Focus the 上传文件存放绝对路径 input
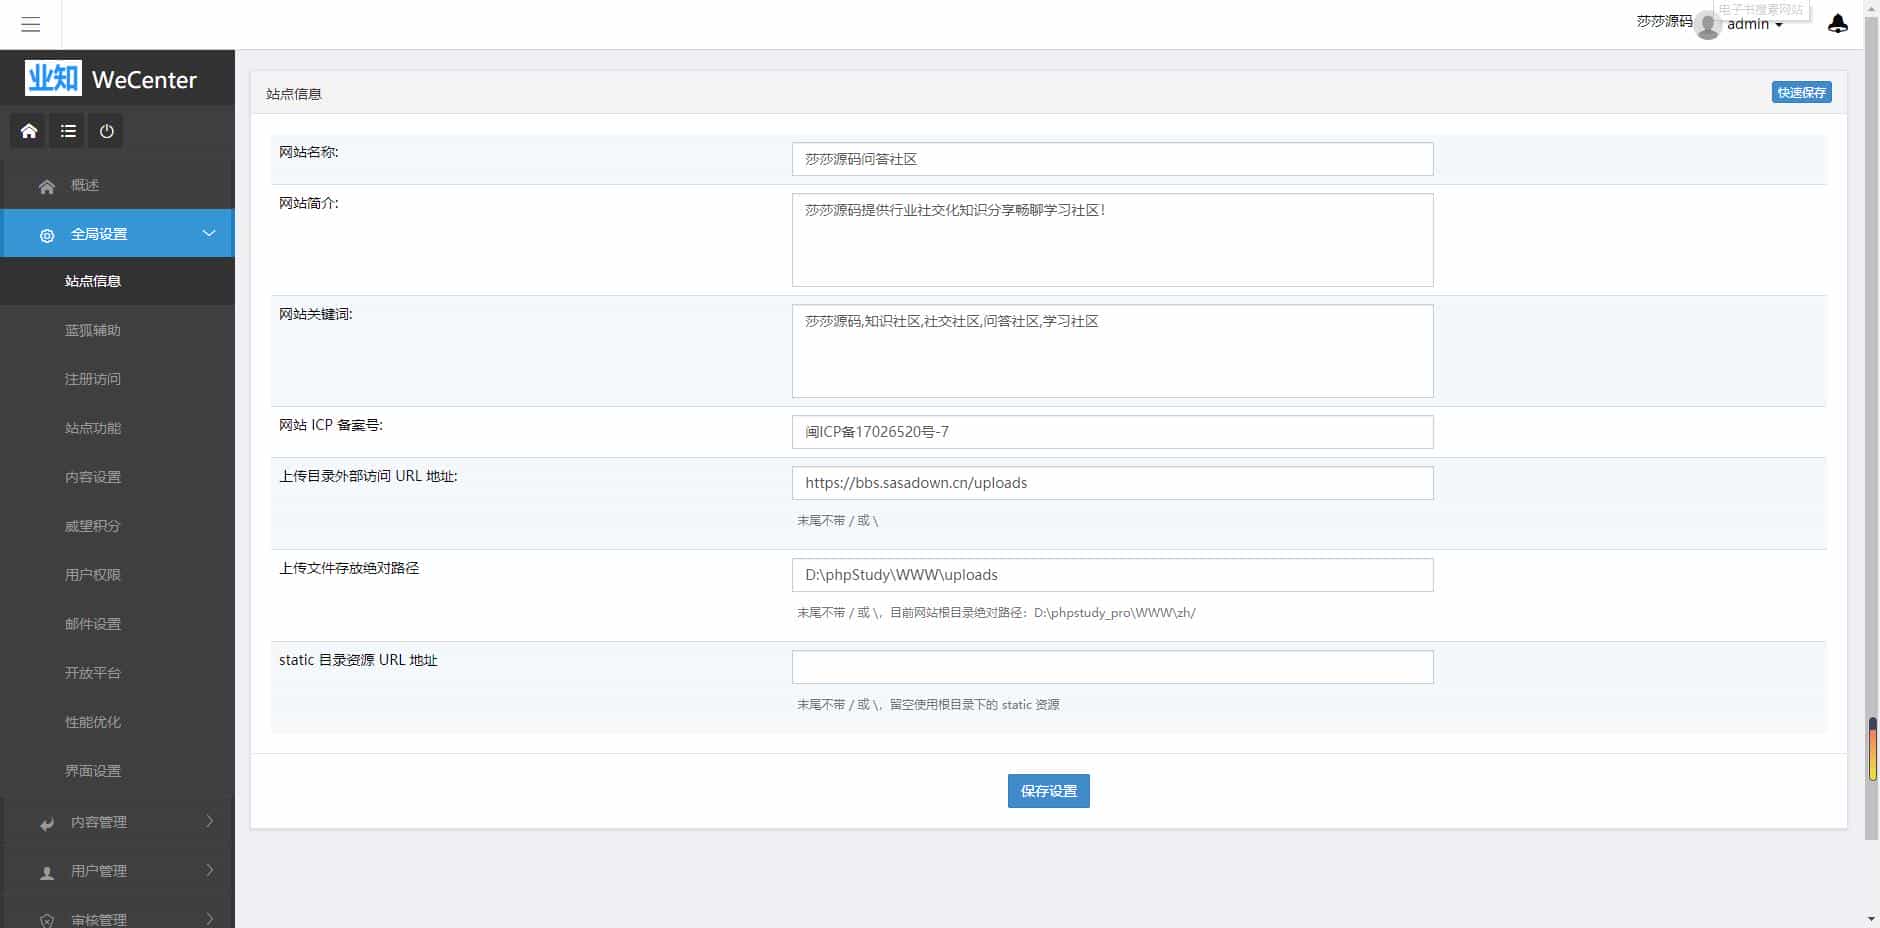This screenshot has height=928, width=1880. [x=1112, y=575]
